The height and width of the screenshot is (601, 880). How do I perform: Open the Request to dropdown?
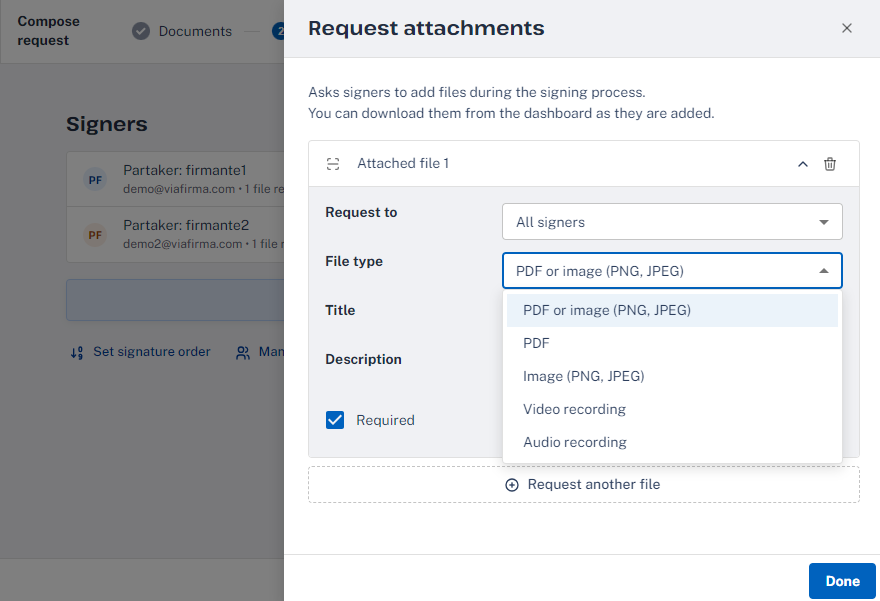[672, 222]
